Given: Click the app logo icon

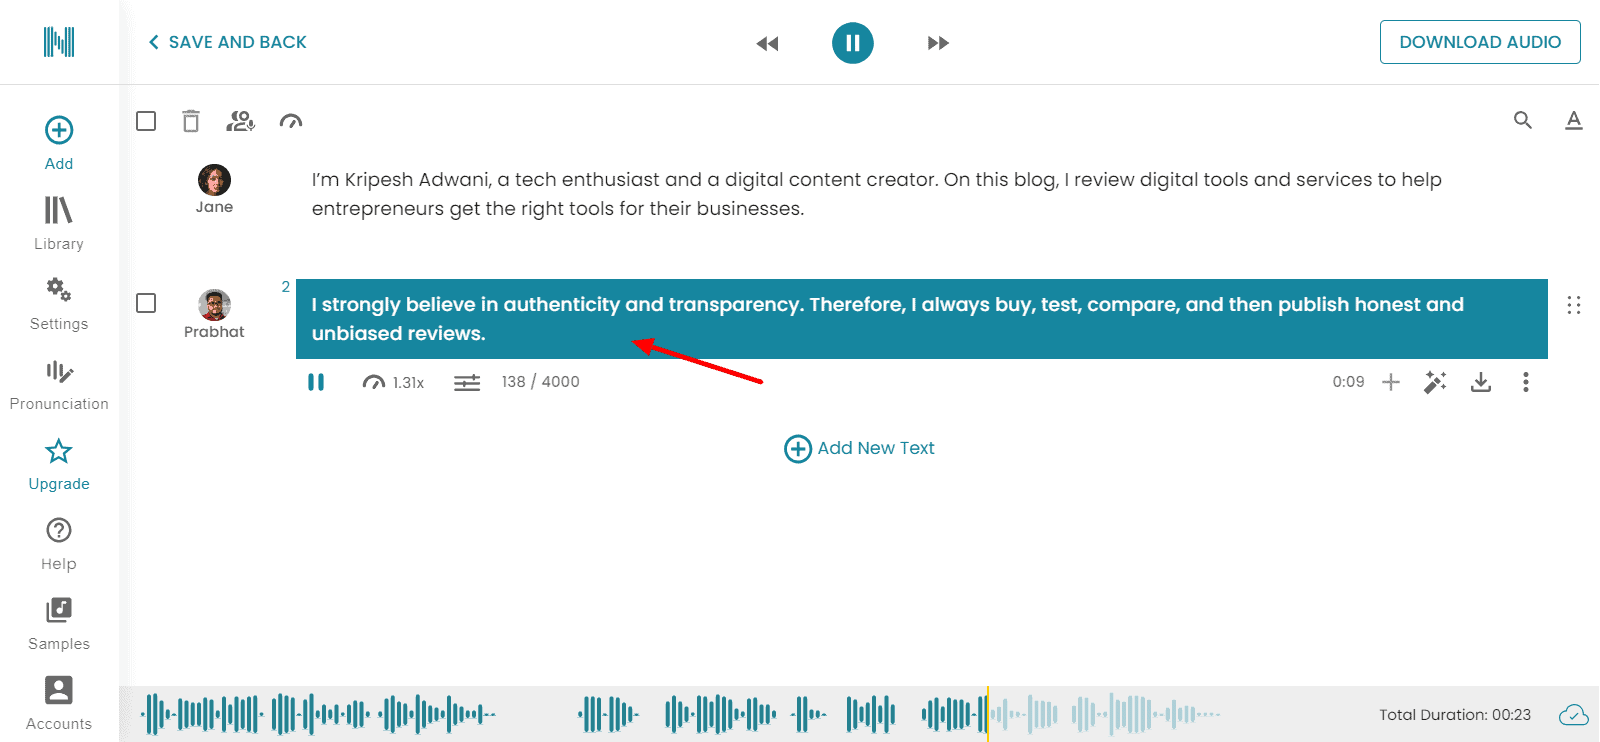Looking at the screenshot, I should (x=59, y=42).
